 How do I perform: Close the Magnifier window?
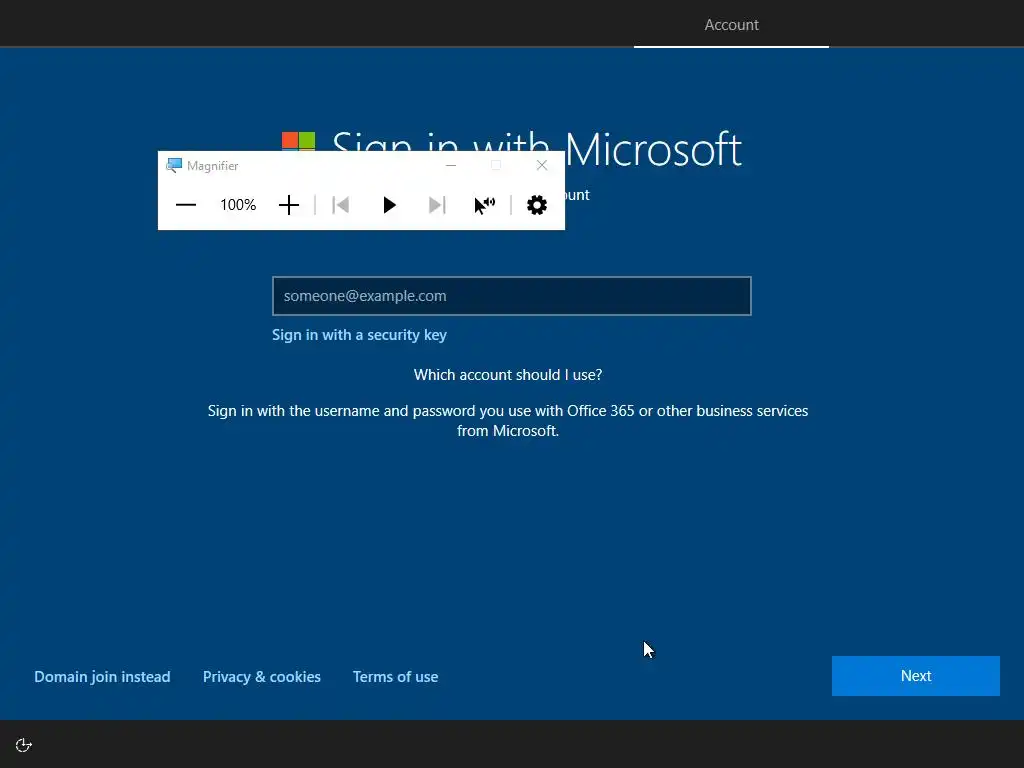(542, 165)
